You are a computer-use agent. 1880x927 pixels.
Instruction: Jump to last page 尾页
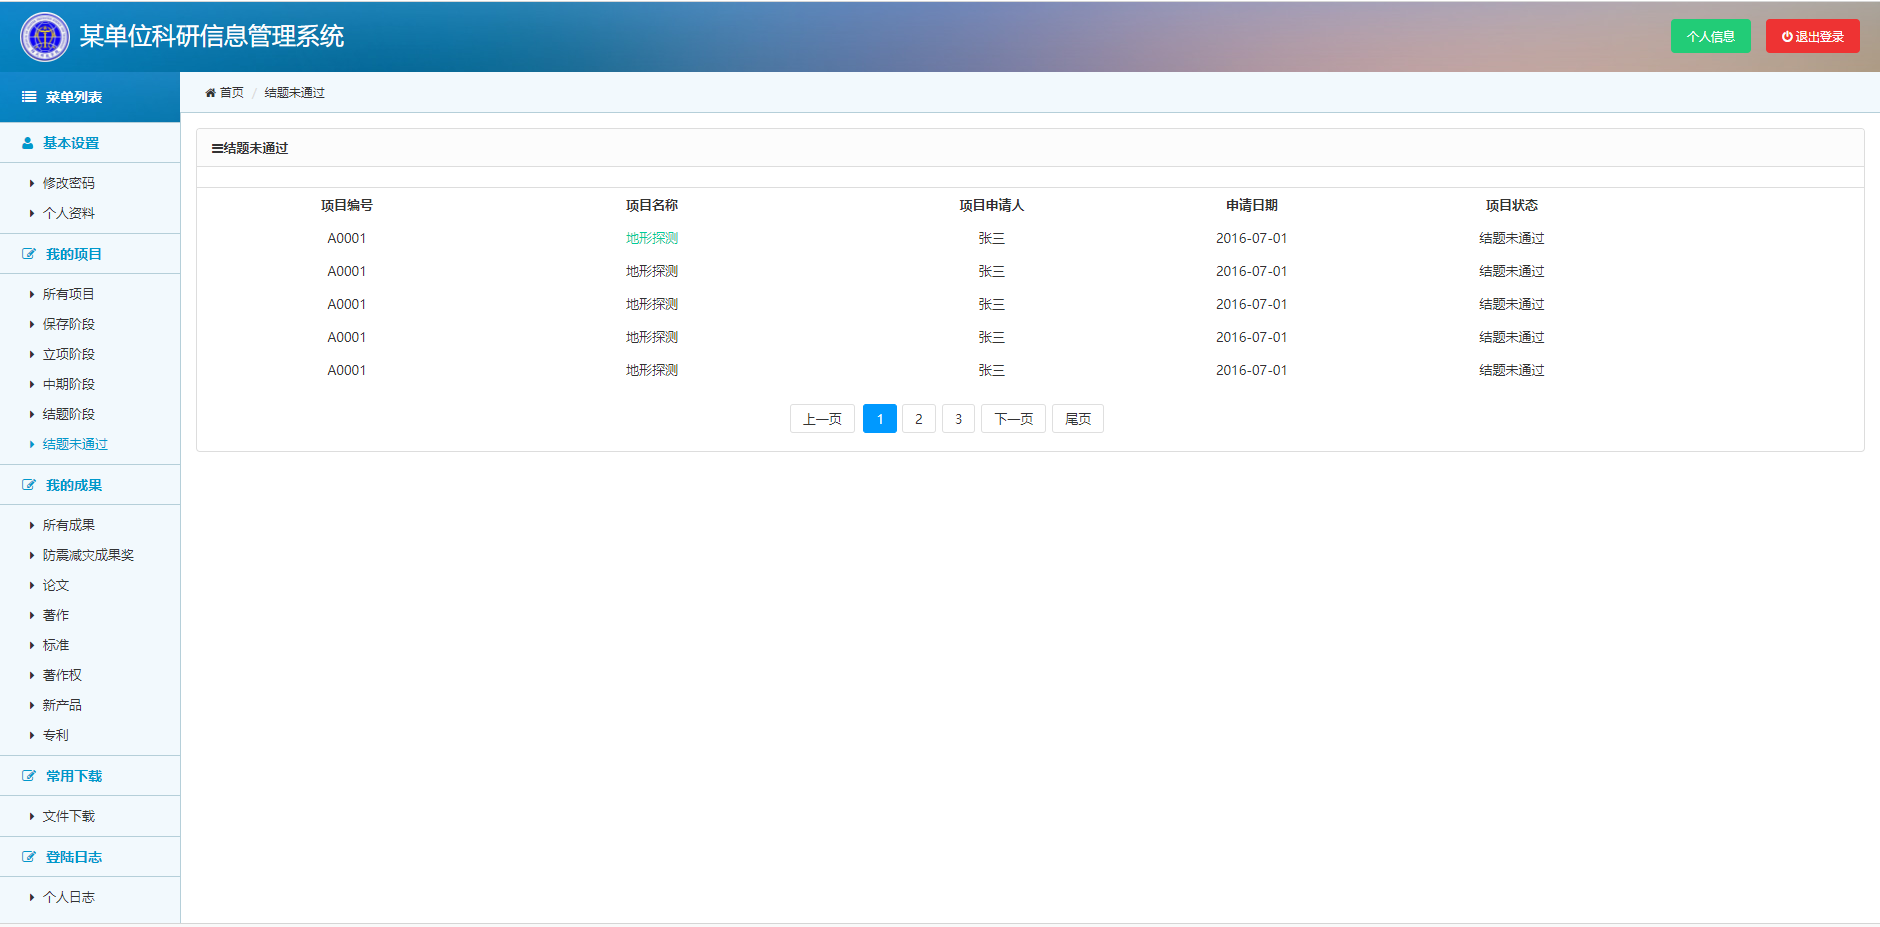pos(1078,419)
